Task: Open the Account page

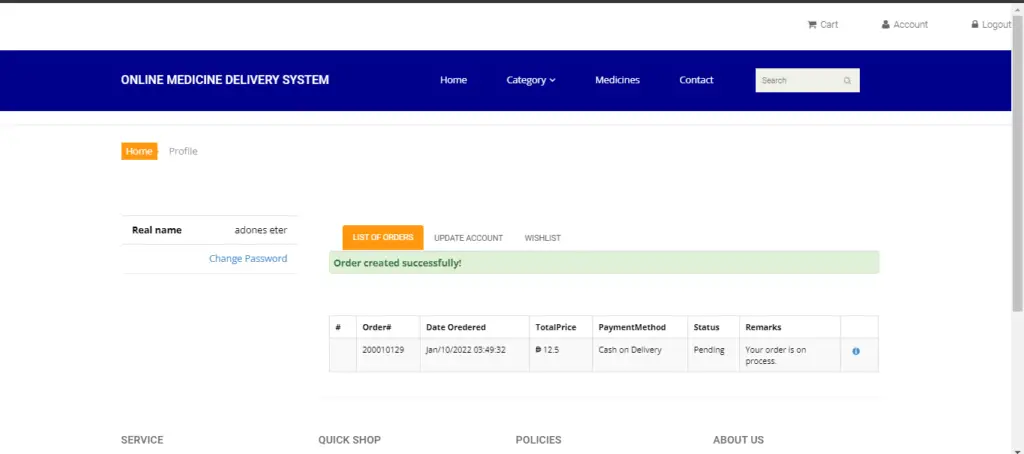Action: (x=904, y=24)
